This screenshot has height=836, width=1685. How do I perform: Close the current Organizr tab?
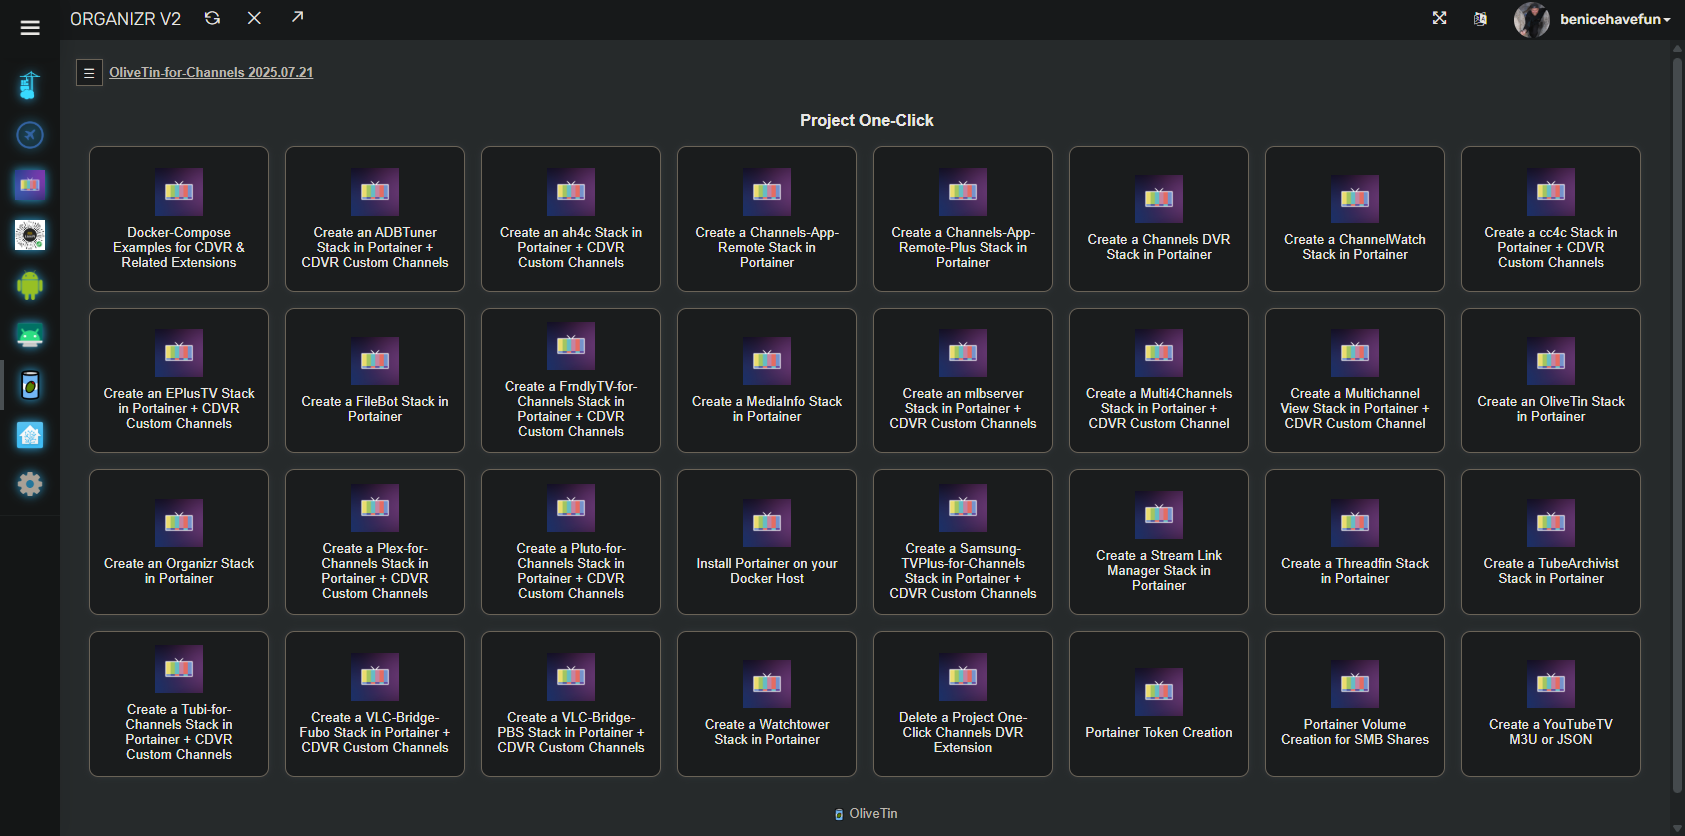pos(254,18)
